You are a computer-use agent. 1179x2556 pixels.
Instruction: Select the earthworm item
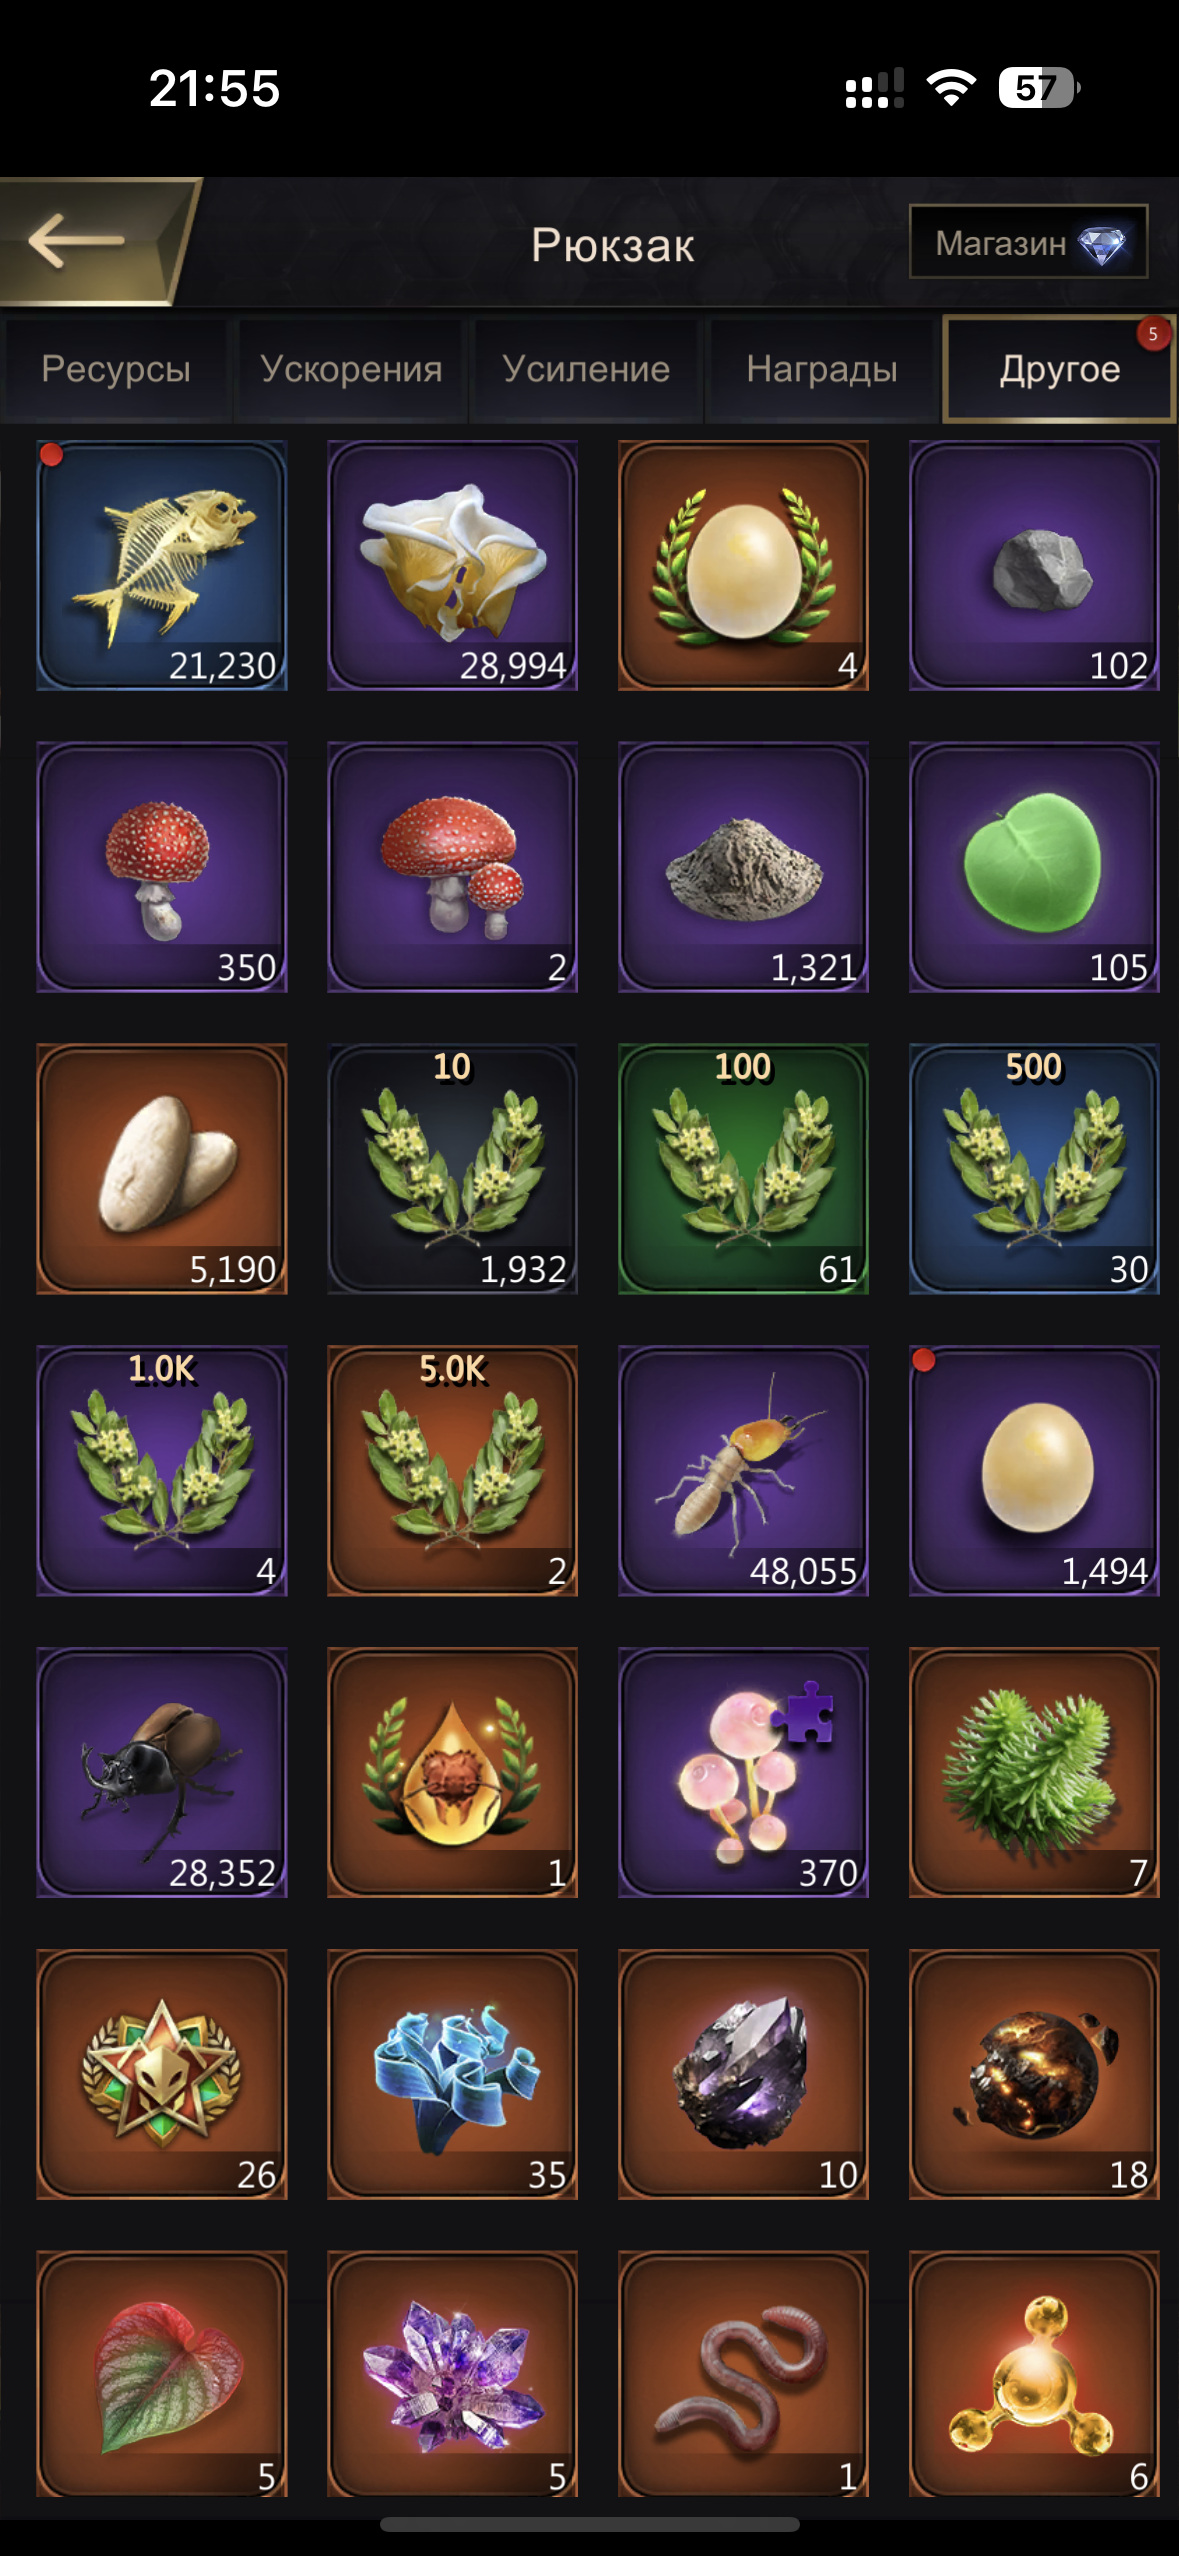[743, 2374]
